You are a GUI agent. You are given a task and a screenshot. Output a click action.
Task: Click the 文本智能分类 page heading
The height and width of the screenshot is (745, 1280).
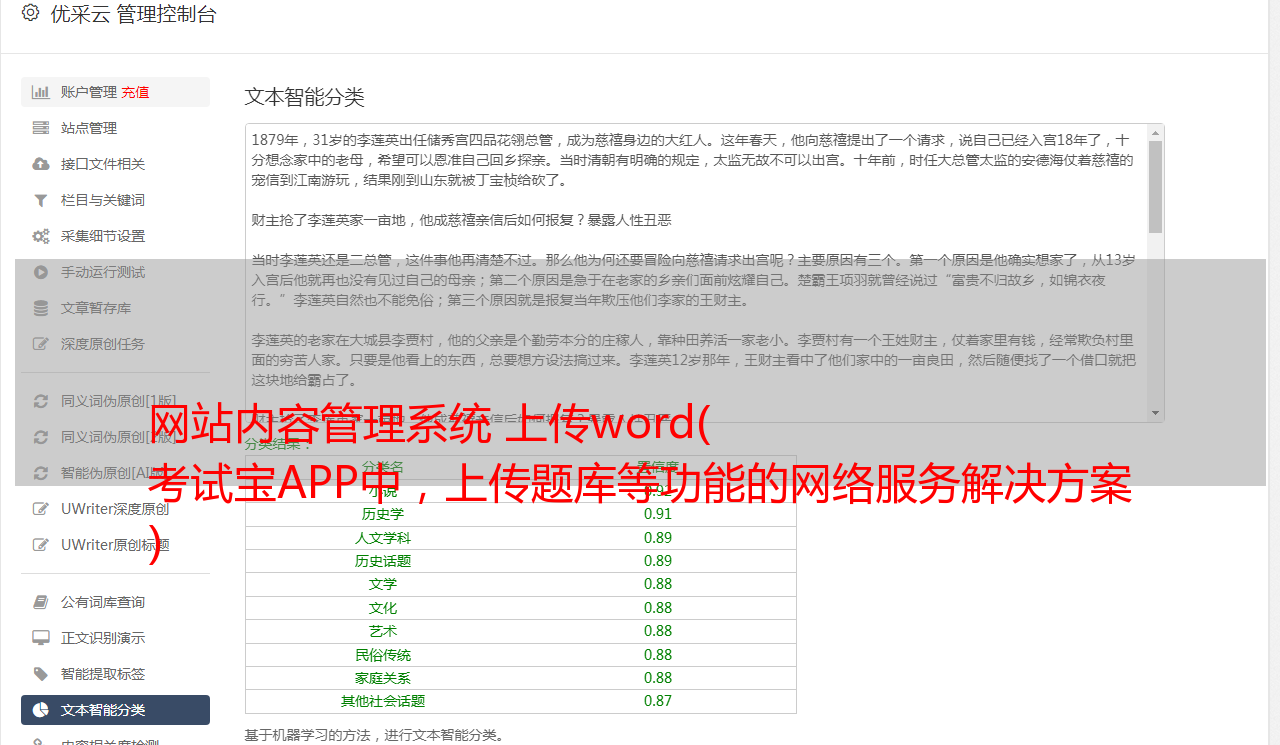click(305, 97)
